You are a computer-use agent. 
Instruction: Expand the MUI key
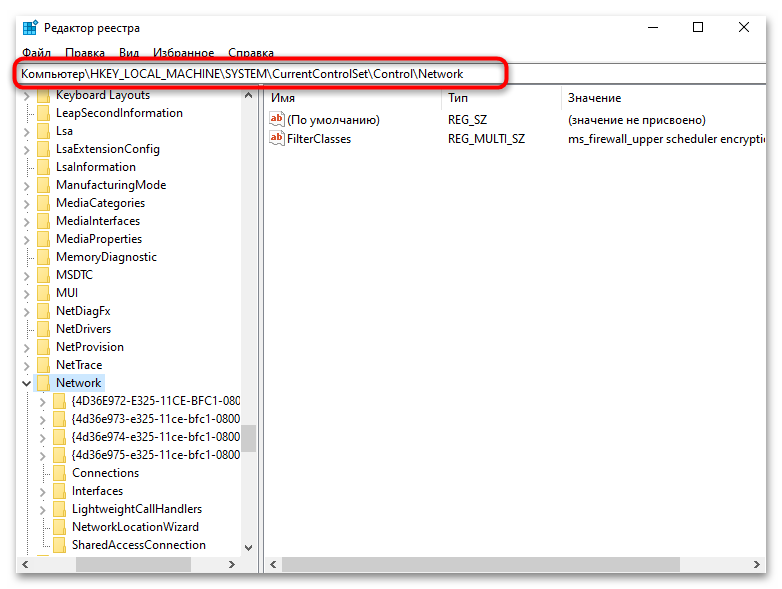pos(27,294)
